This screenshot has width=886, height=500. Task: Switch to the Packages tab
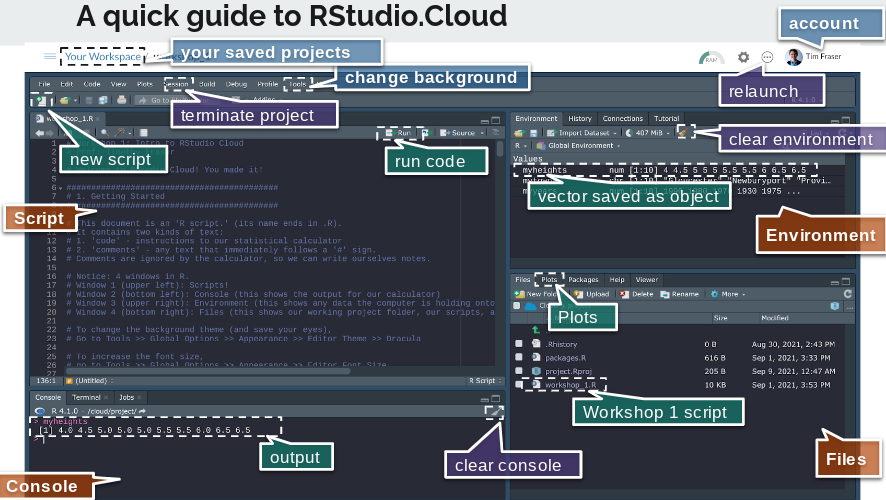click(583, 280)
